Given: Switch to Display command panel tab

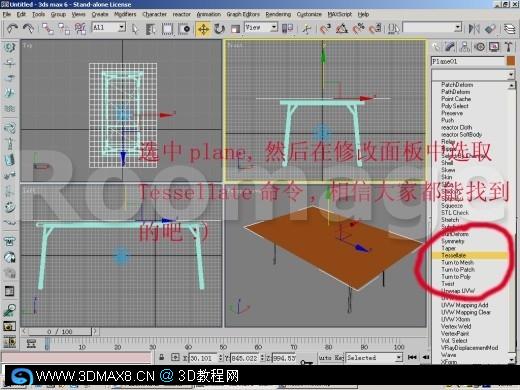Looking at the screenshot, I should tap(494, 47).
